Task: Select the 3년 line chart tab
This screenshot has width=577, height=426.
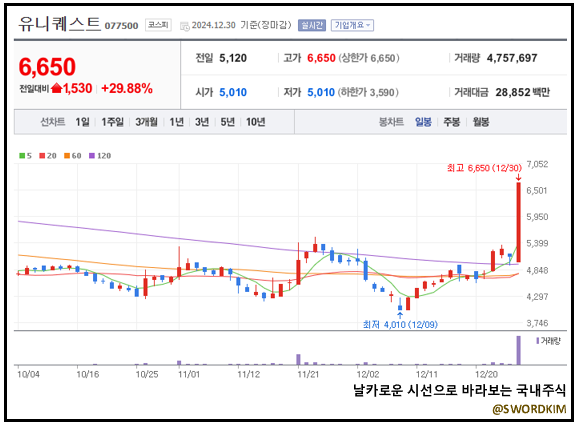Action: click(202, 122)
